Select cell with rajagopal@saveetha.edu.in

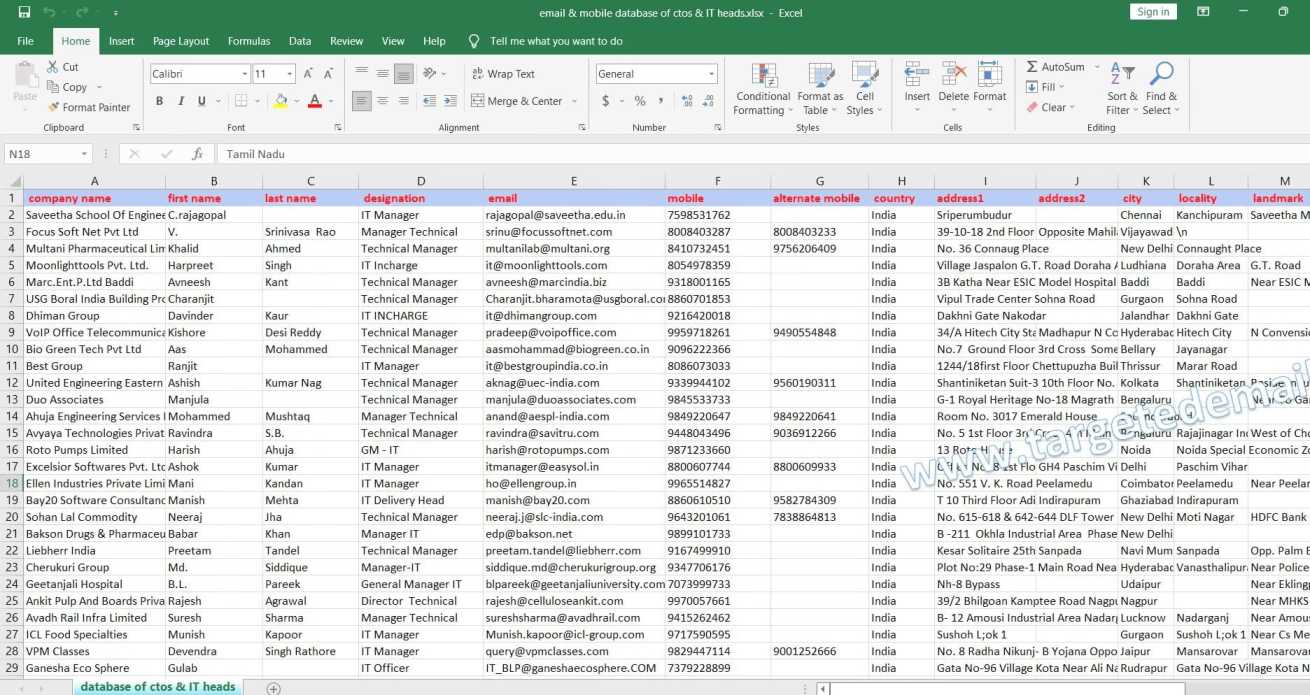coord(574,215)
